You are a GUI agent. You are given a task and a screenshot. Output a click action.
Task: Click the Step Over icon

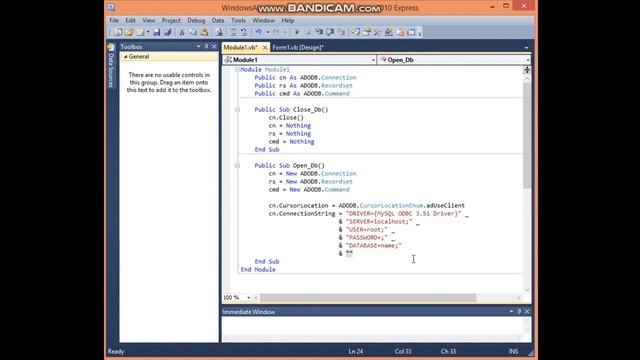330,32
